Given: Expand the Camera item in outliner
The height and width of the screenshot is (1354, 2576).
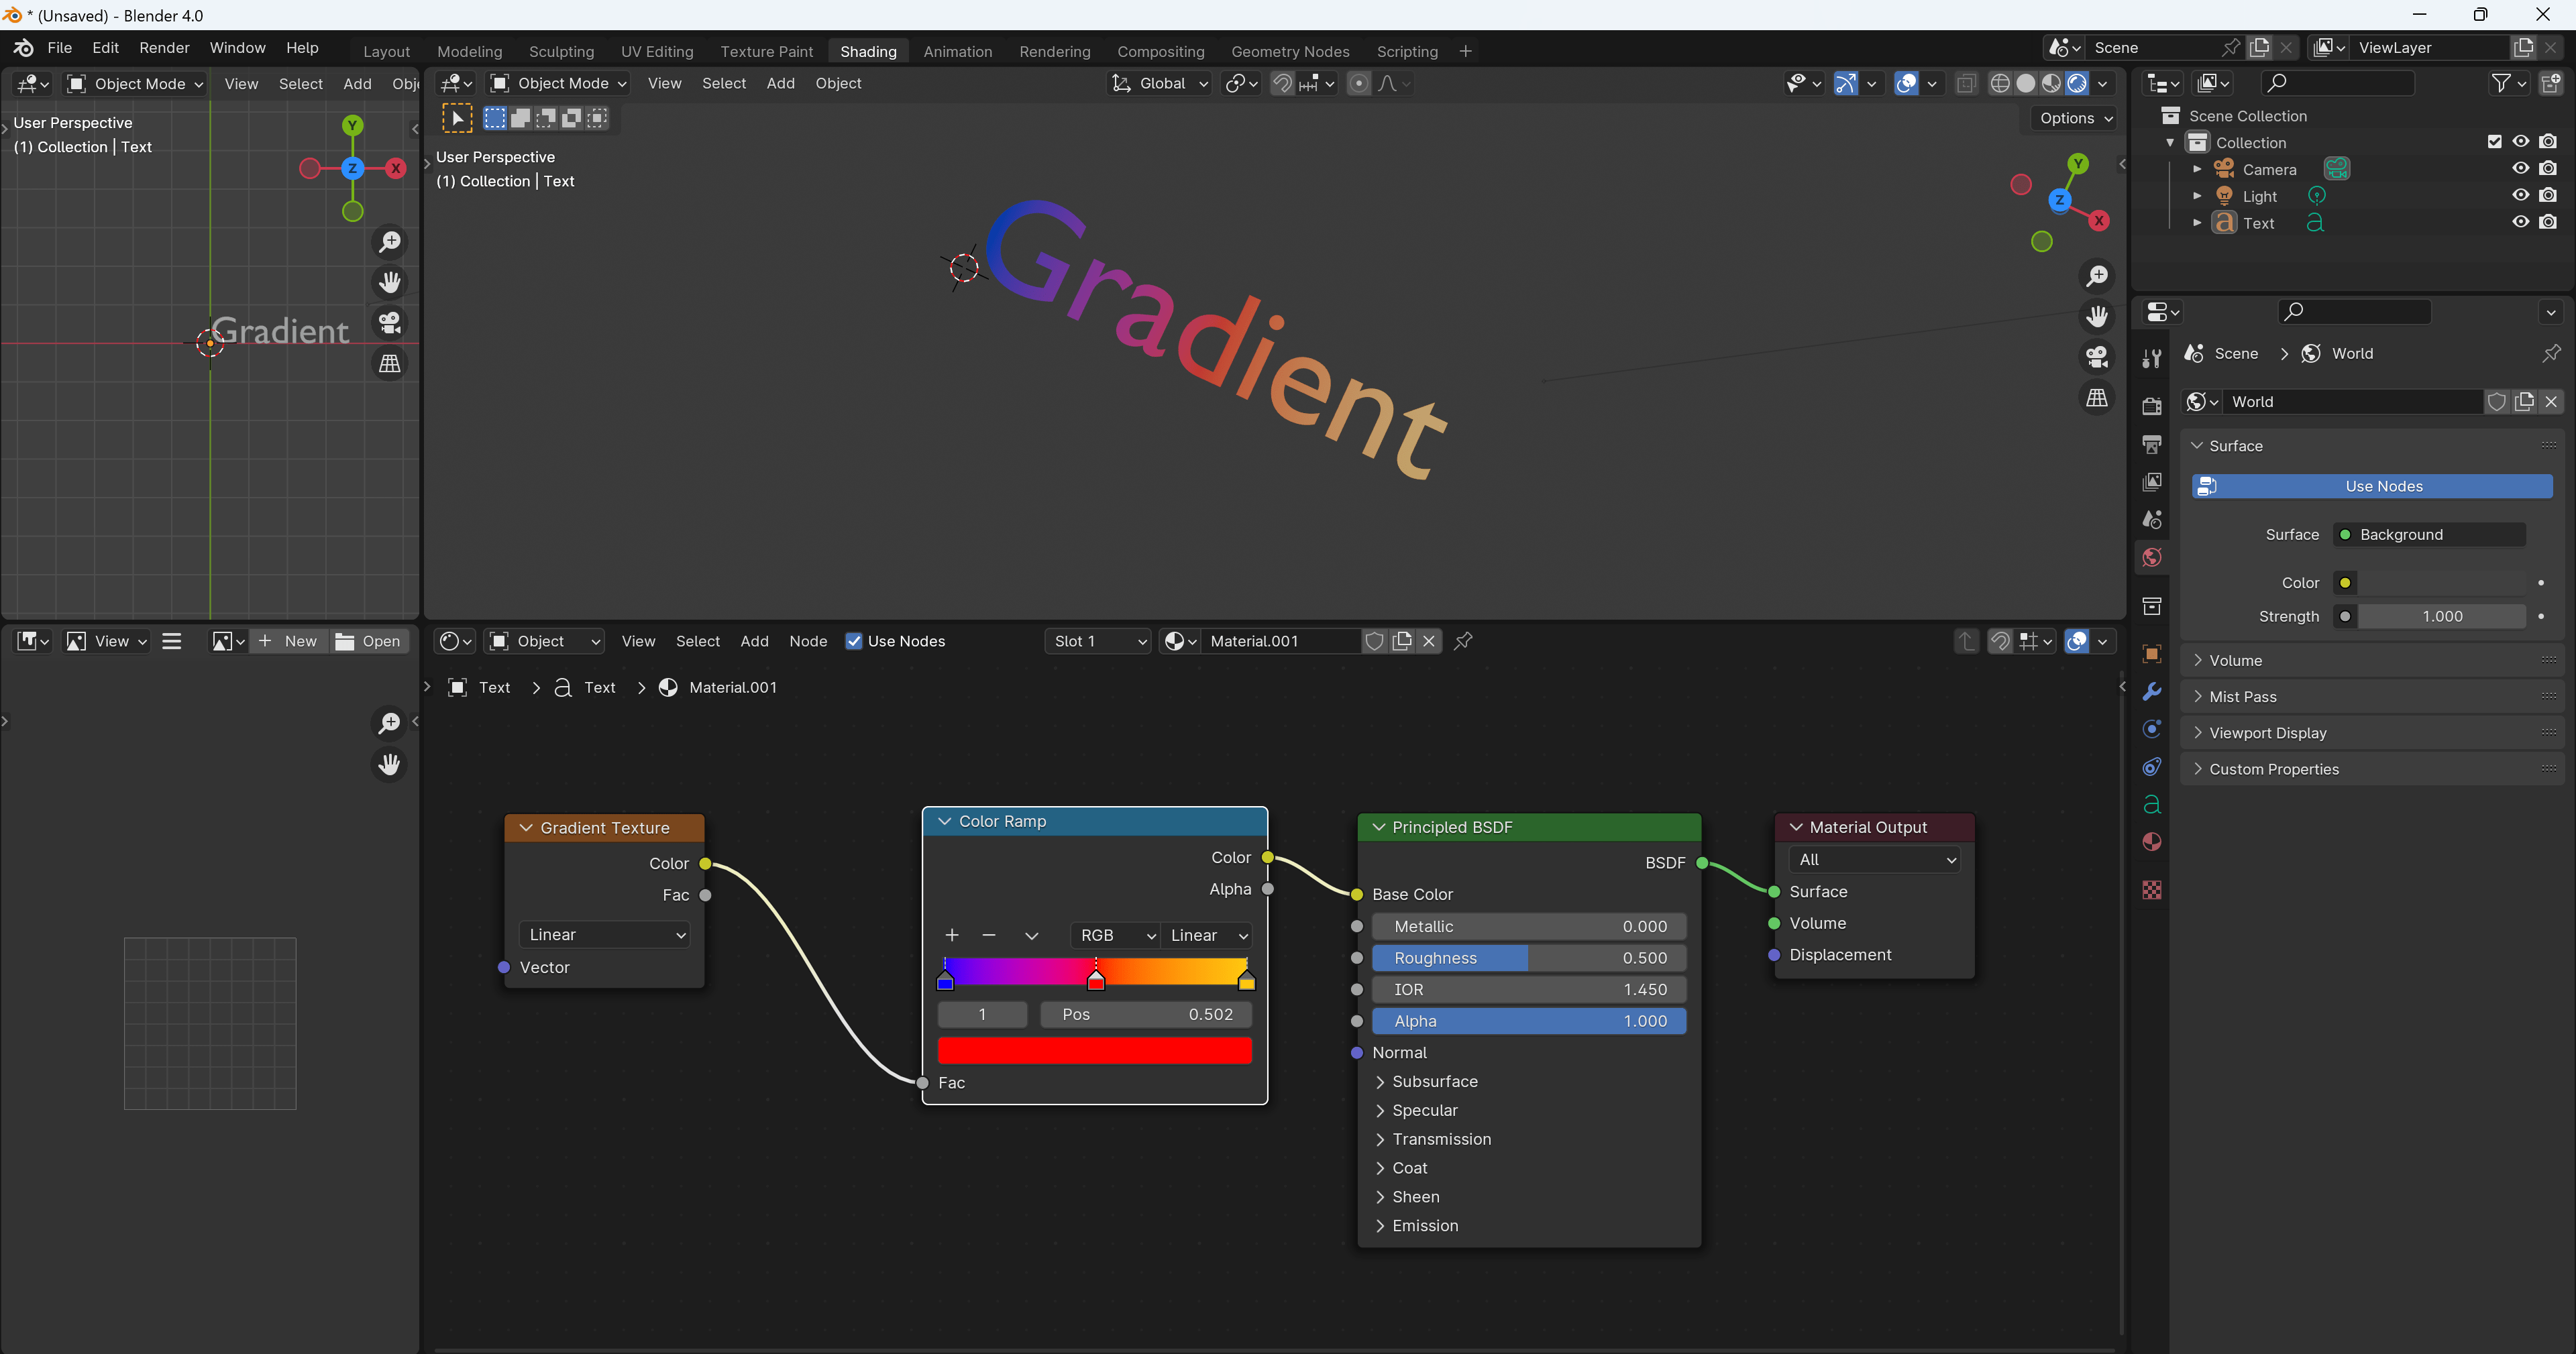Looking at the screenshot, I should click(2196, 169).
